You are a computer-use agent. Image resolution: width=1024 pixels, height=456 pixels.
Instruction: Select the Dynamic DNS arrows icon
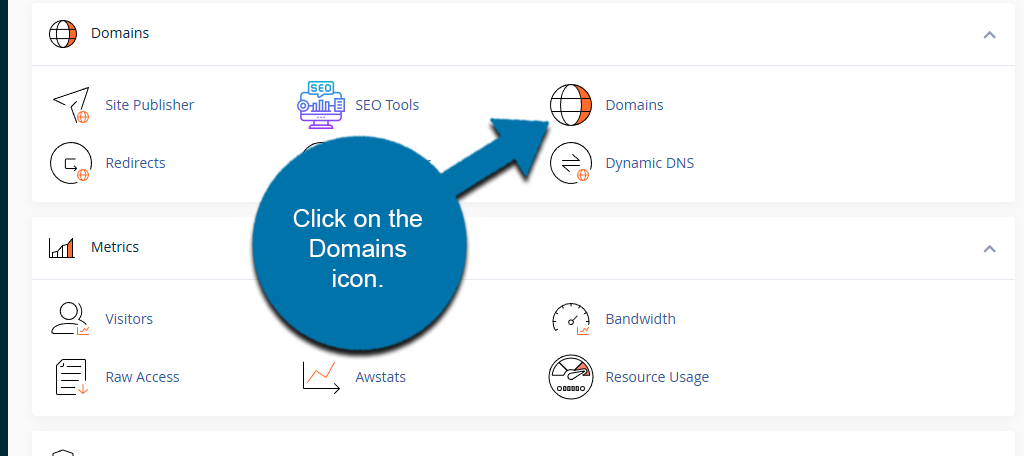tap(571, 163)
